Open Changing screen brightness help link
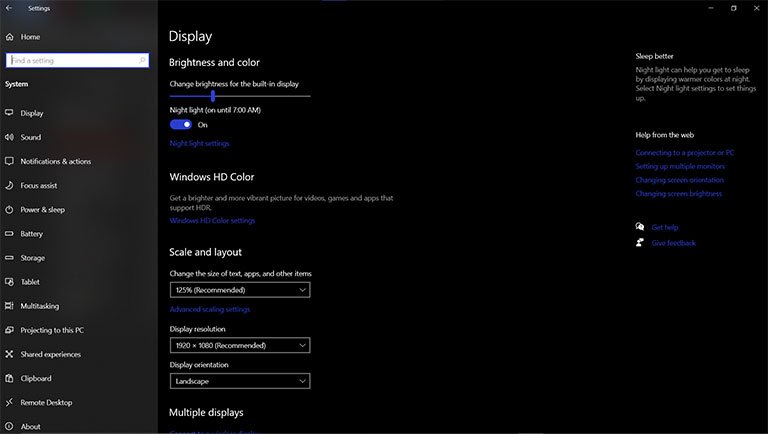 pyautogui.click(x=679, y=193)
